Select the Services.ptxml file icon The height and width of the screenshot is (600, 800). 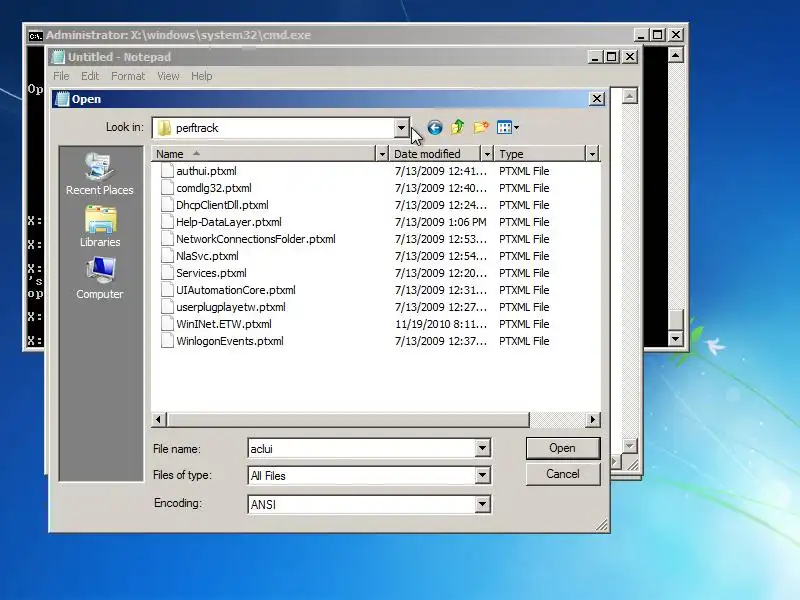(167, 273)
